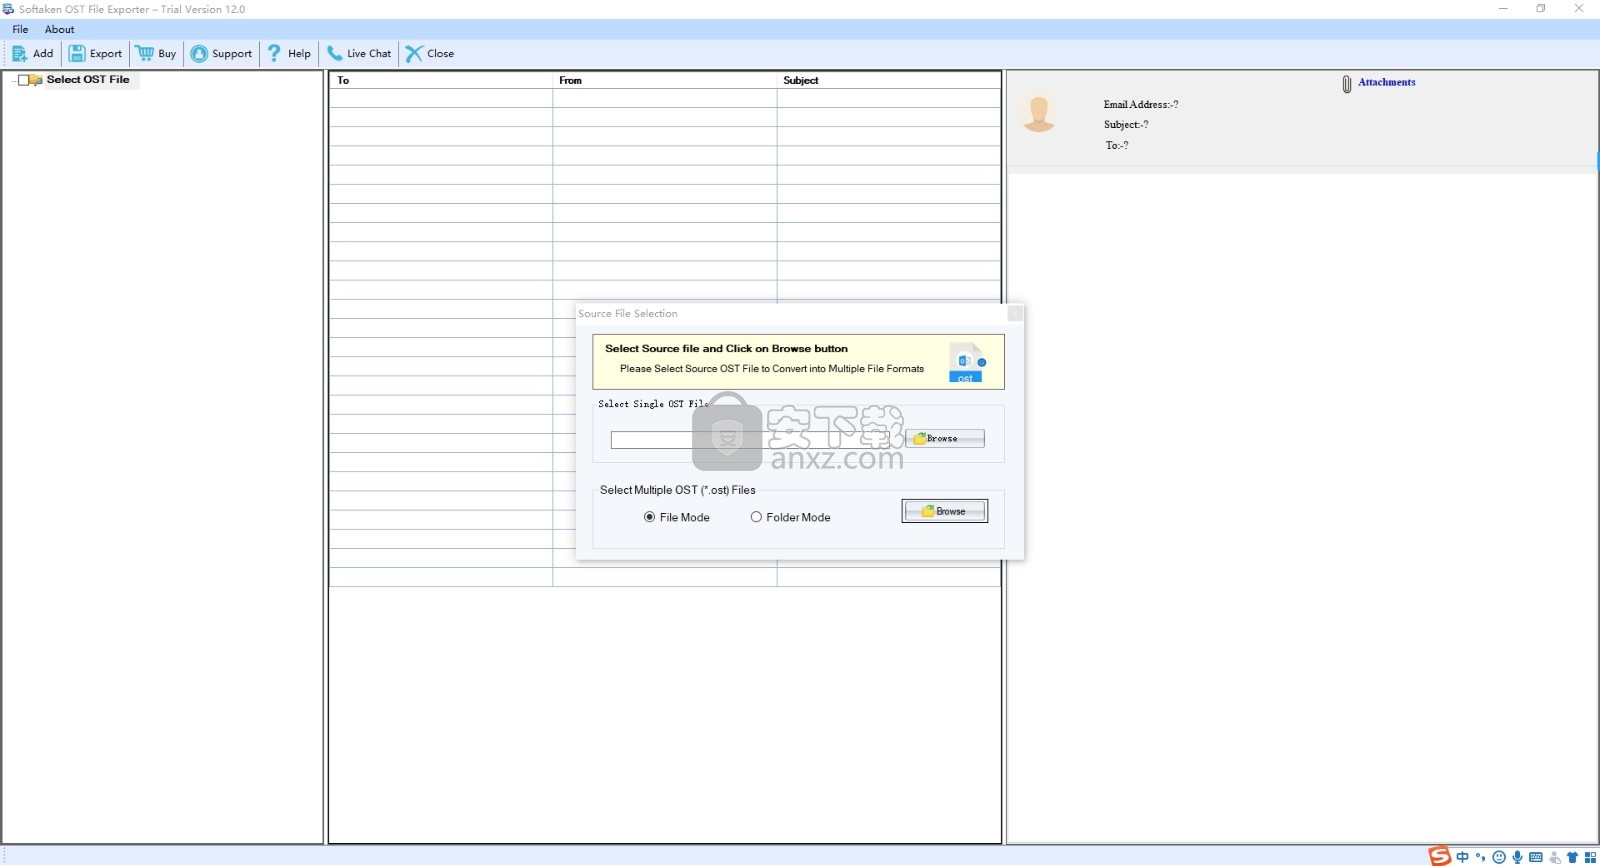Open the About menu

[59, 29]
